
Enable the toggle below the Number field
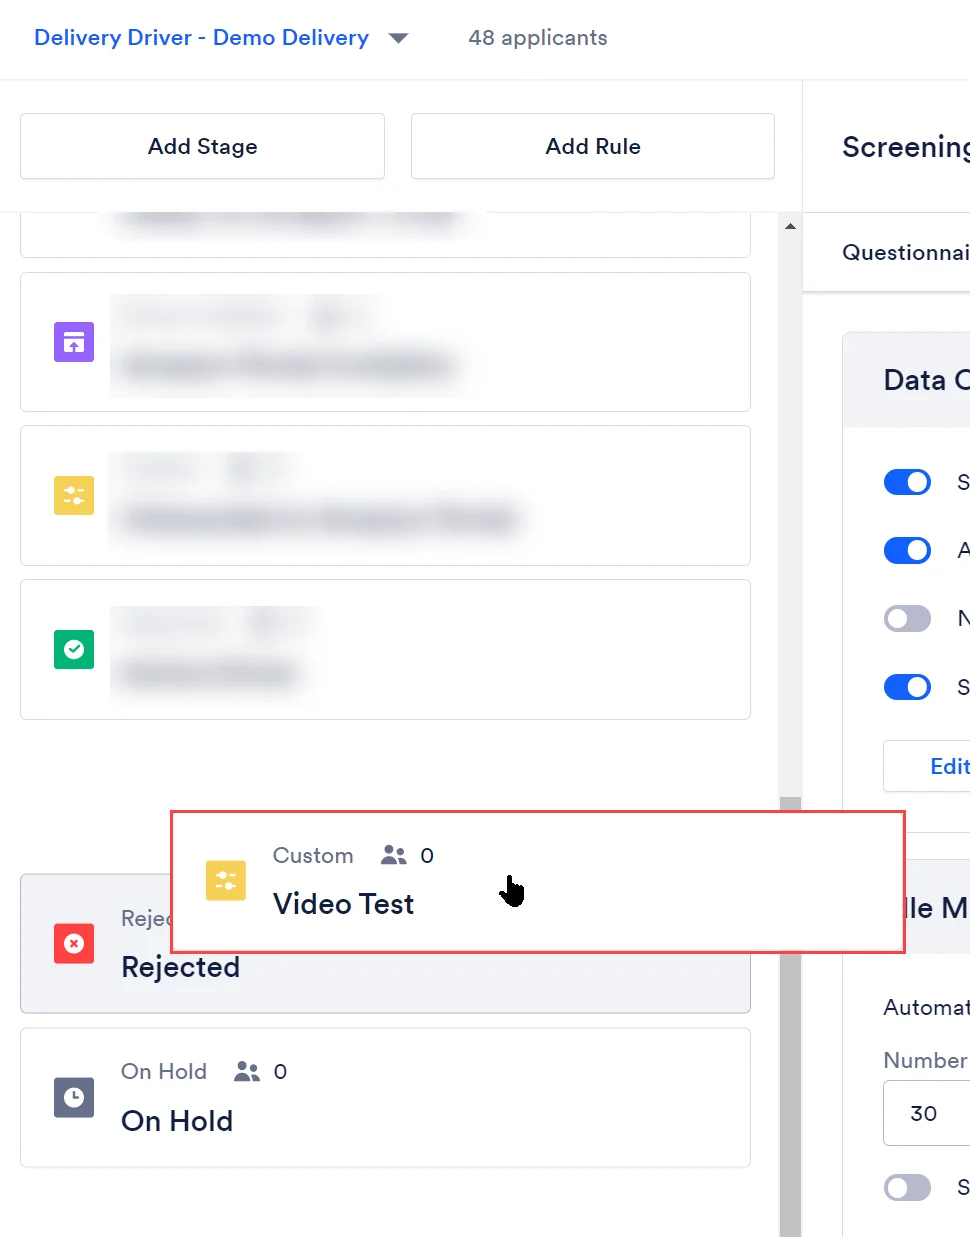click(907, 1187)
